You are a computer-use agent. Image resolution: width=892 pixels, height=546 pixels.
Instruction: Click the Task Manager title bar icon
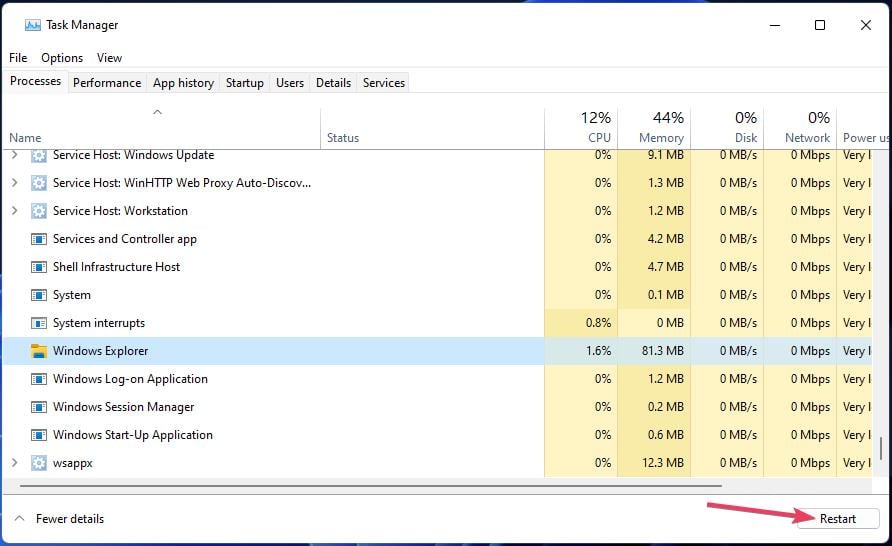[32, 25]
